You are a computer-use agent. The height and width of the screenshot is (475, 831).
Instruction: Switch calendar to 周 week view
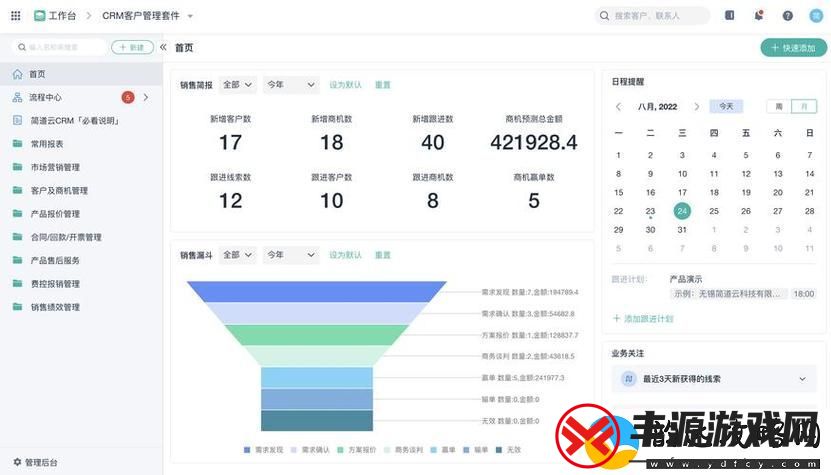(x=779, y=107)
